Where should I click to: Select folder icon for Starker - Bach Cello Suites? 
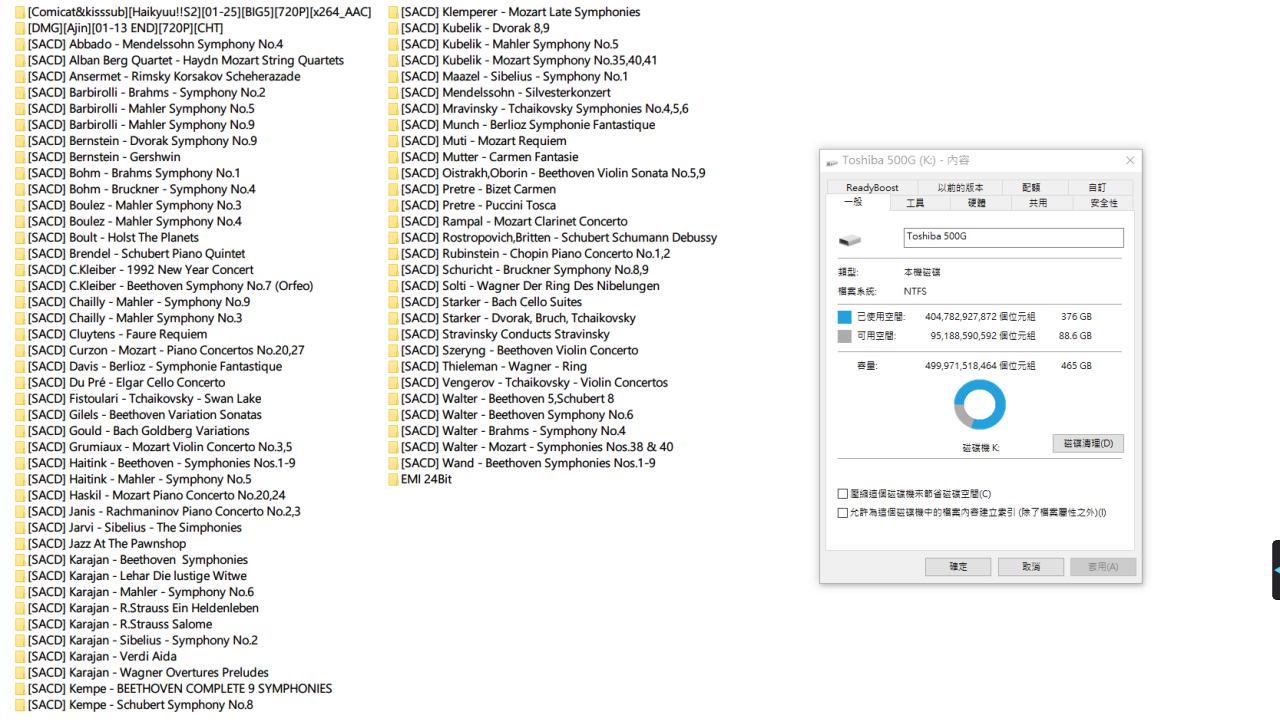pos(393,302)
